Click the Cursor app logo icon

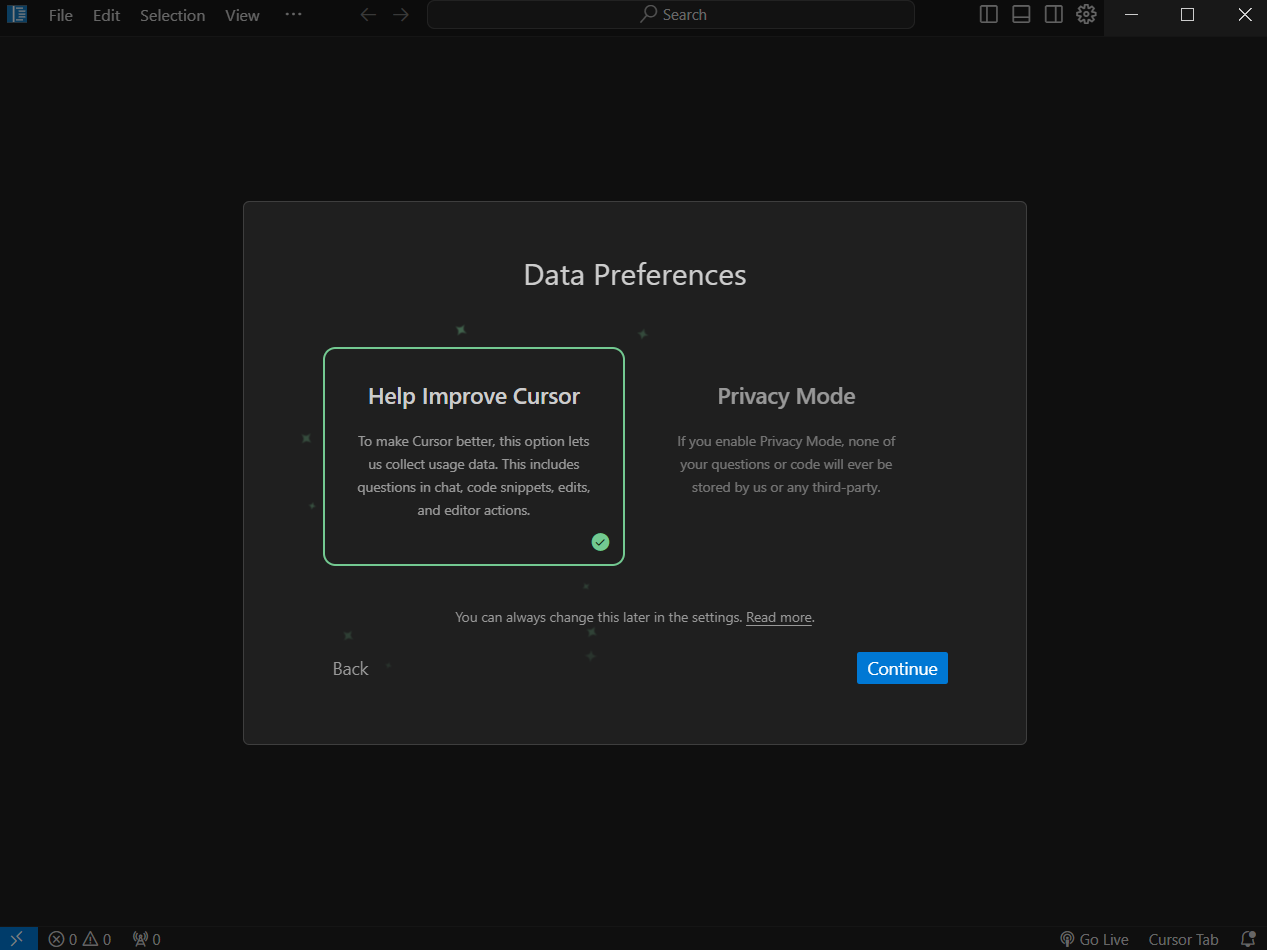(x=17, y=15)
